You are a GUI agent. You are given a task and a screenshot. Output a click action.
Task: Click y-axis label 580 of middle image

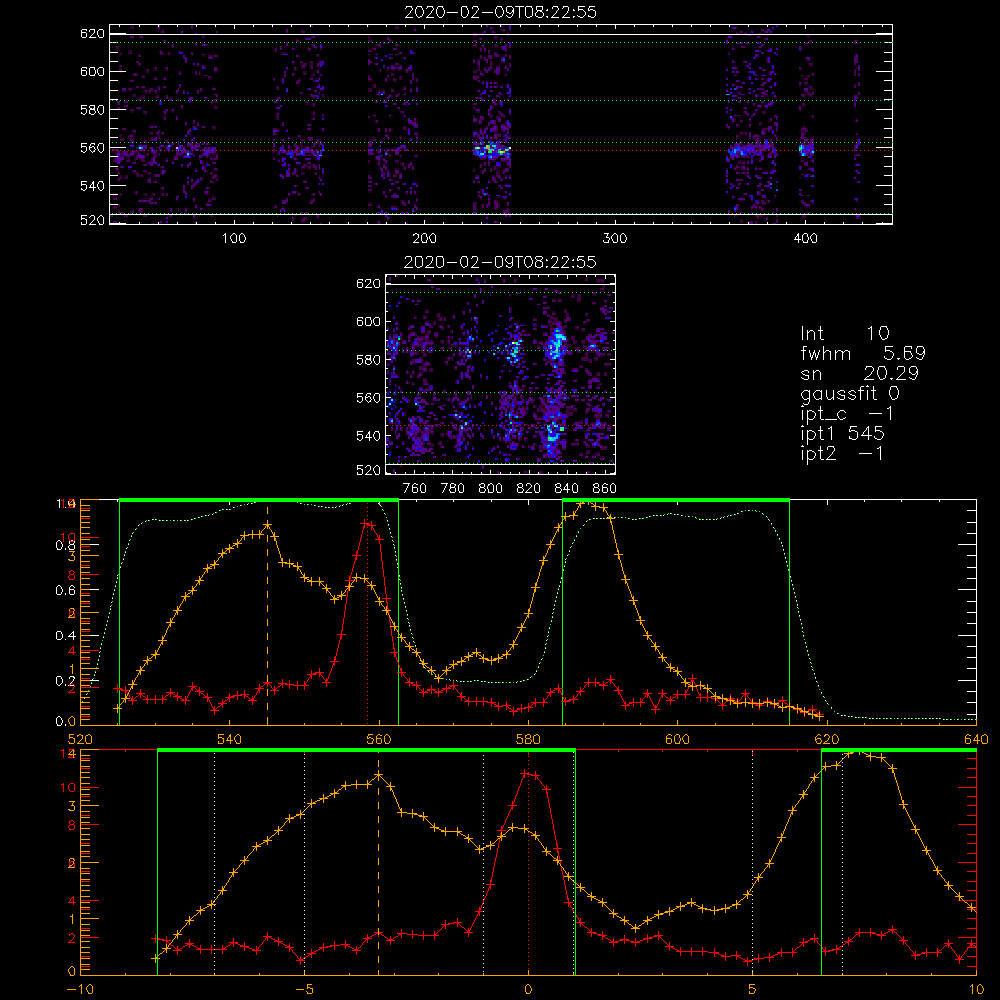coord(368,360)
